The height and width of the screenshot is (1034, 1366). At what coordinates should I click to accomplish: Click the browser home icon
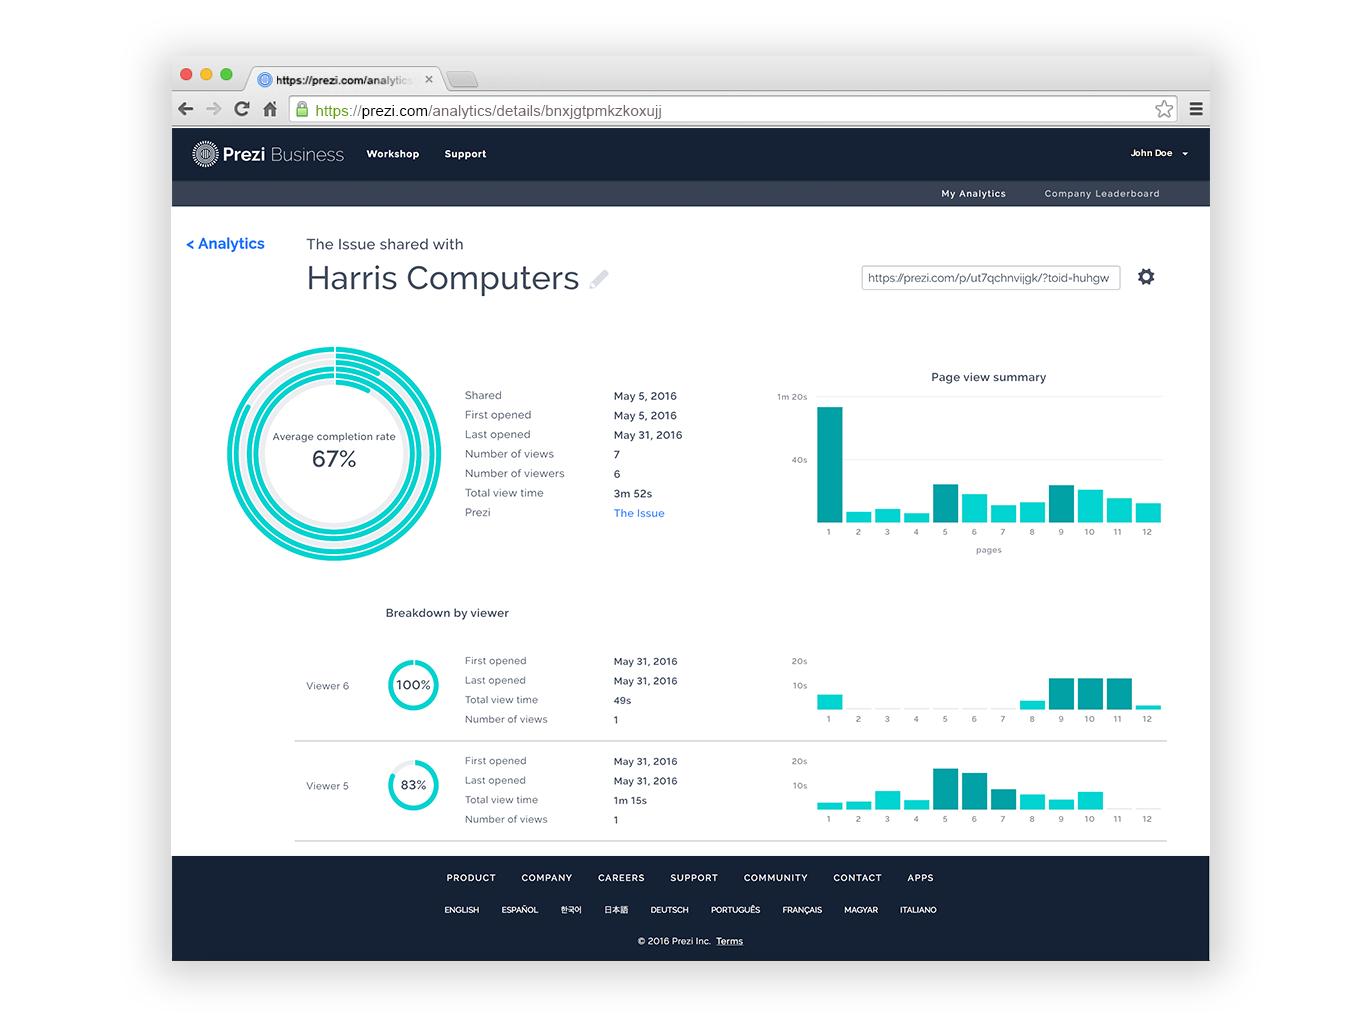pos(270,109)
